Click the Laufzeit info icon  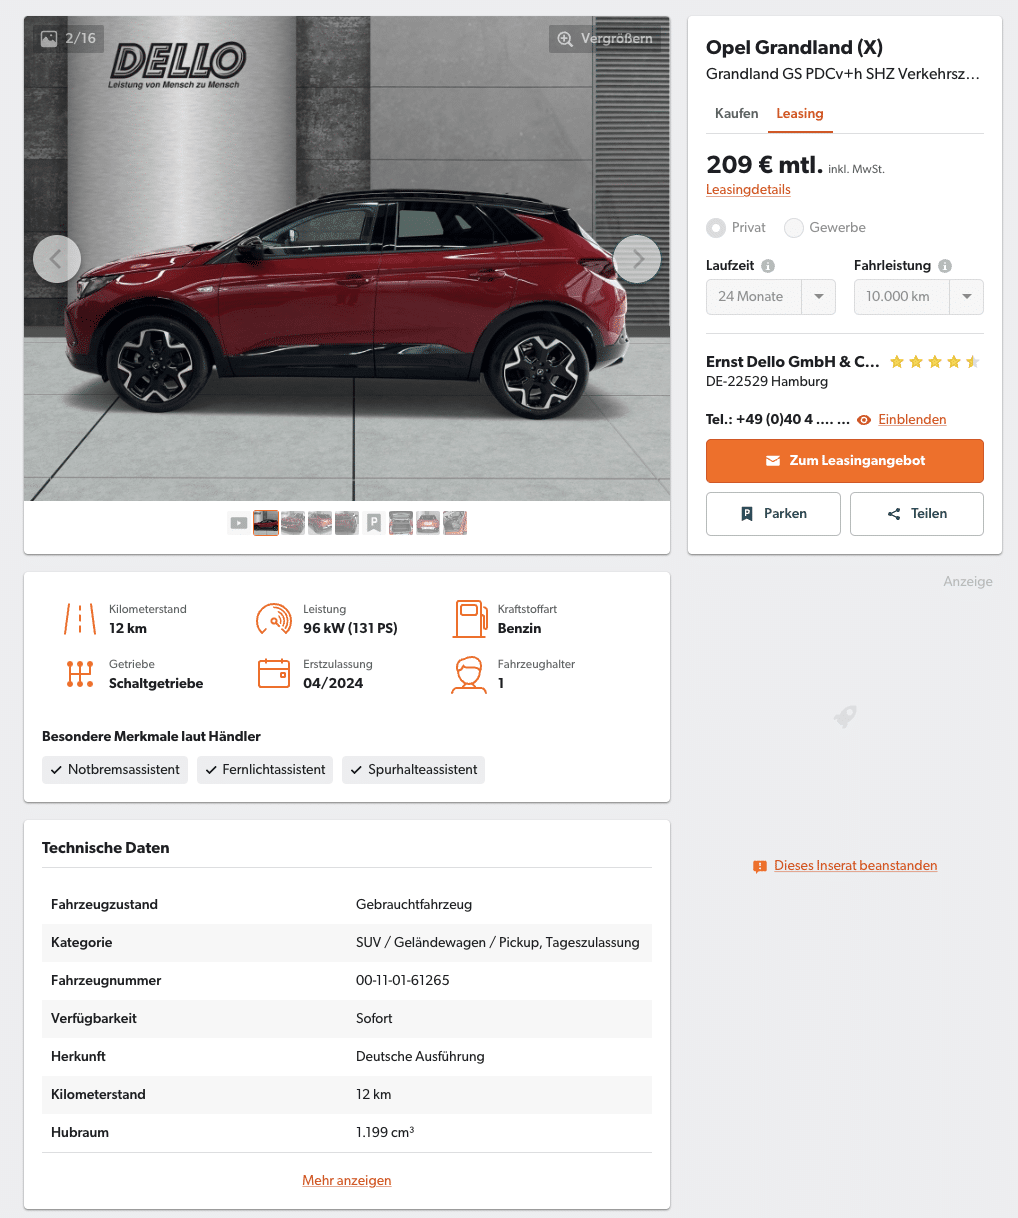(768, 266)
